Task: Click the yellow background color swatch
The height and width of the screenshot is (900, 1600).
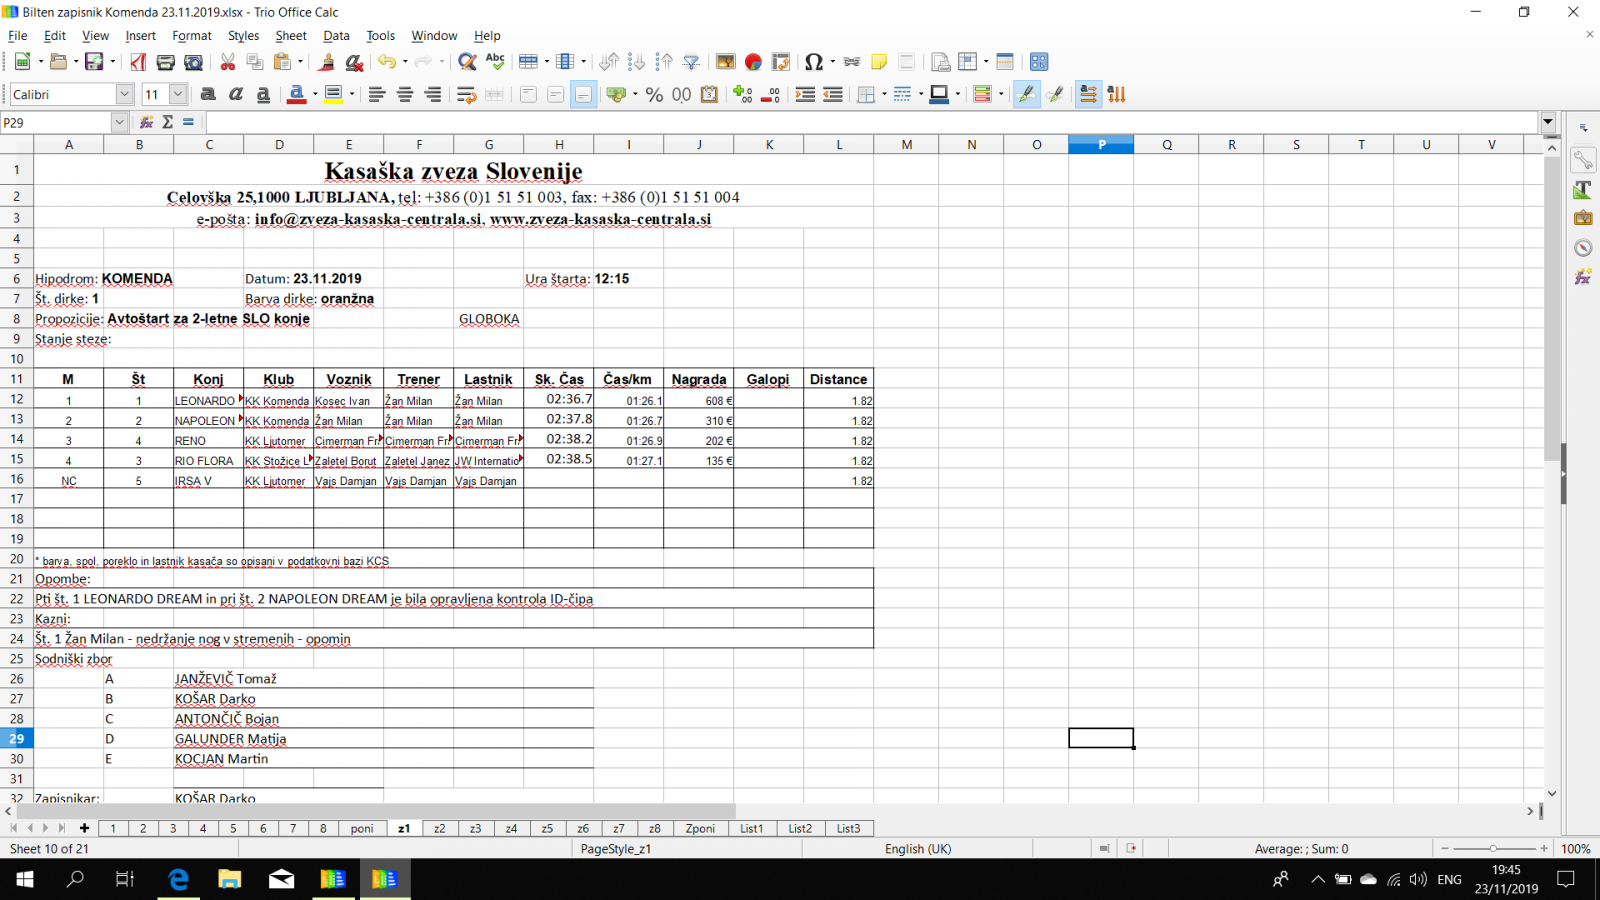Action: tap(333, 94)
